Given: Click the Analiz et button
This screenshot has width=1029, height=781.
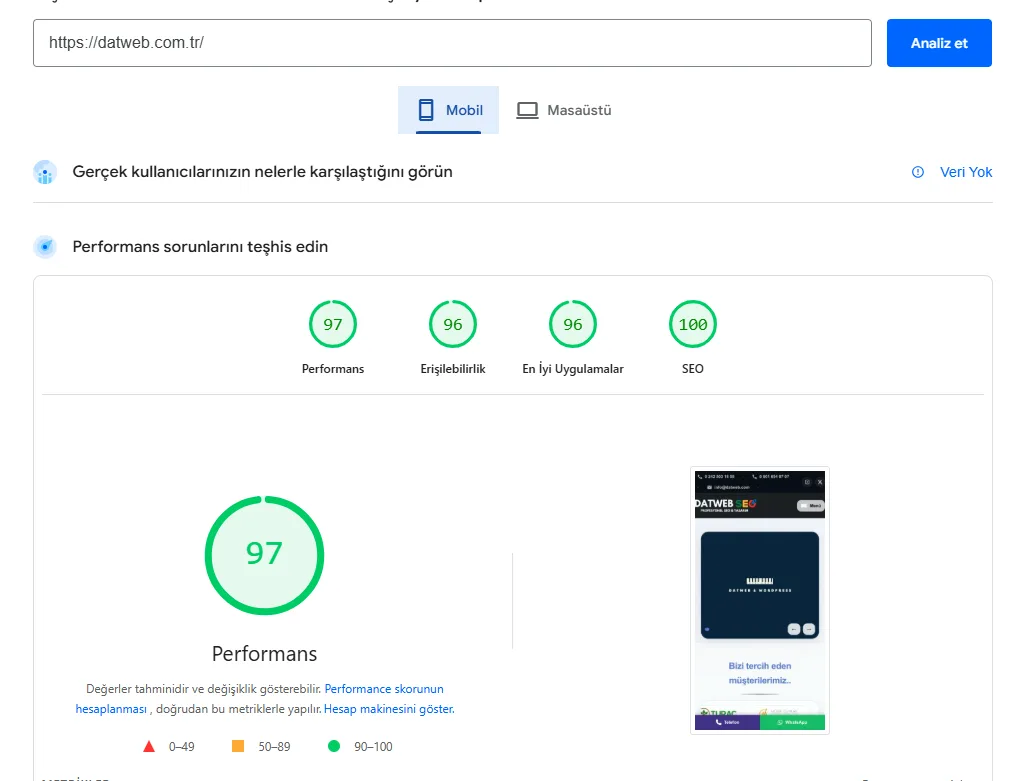Looking at the screenshot, I should [x=938, y=43].
